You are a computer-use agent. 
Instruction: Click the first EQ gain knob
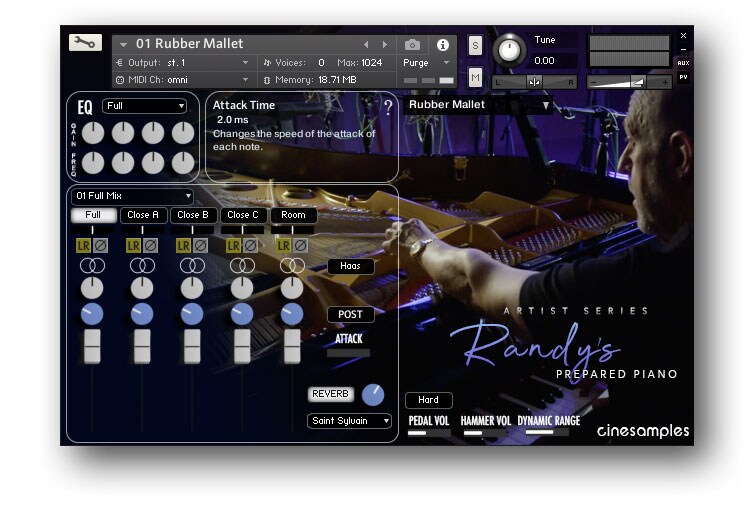pos(93,133)
